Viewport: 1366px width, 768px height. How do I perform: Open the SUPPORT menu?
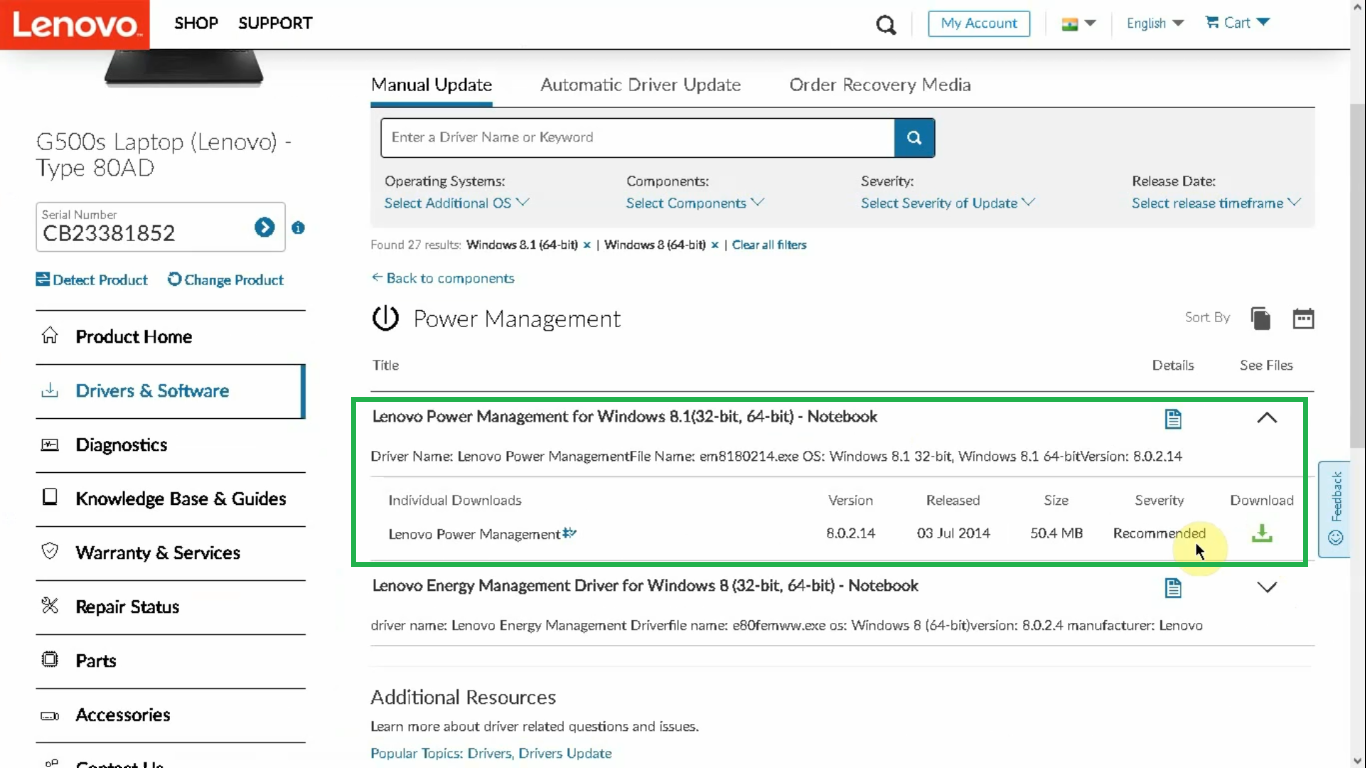pos(275,23)
